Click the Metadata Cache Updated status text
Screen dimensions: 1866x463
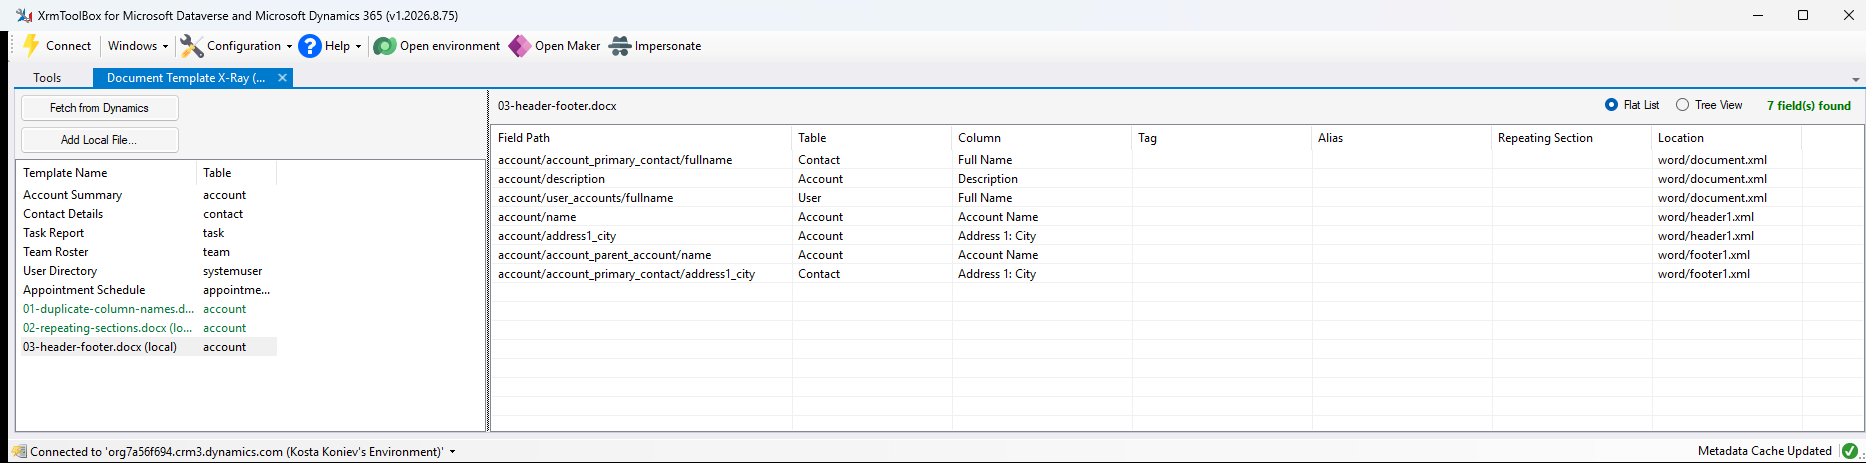tap(1765, 451)
